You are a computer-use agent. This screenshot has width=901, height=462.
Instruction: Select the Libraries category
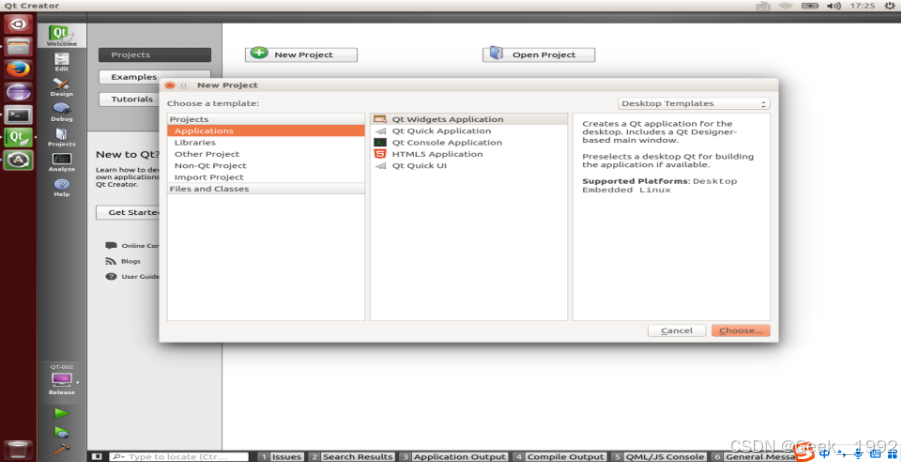click(x=266, y=143)
